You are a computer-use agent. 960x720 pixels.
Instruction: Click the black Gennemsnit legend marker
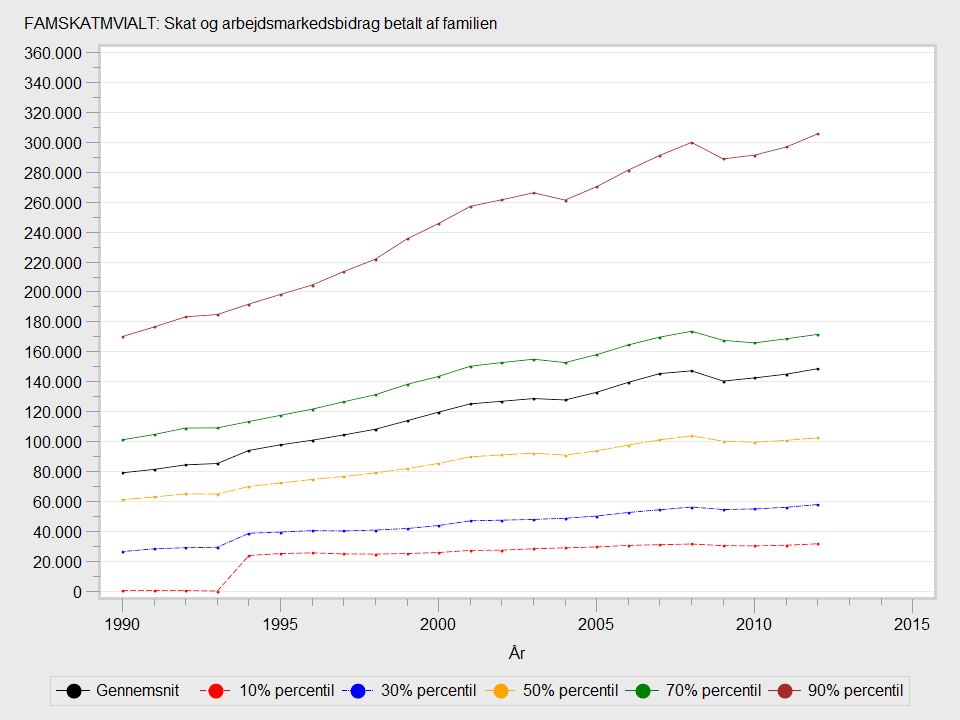pyautogui.click(x=74, y=690)
